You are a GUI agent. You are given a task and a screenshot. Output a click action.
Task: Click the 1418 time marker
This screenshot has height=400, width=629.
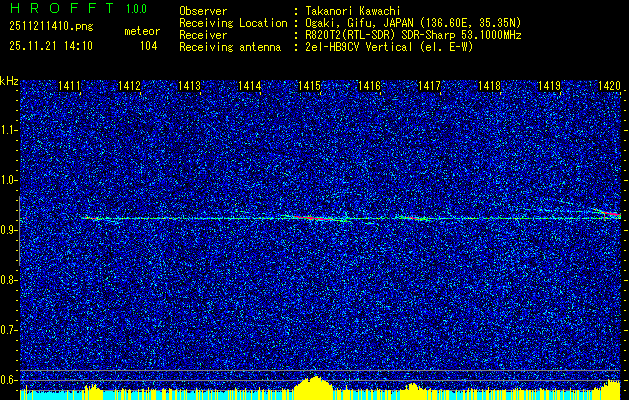[489, 85]
